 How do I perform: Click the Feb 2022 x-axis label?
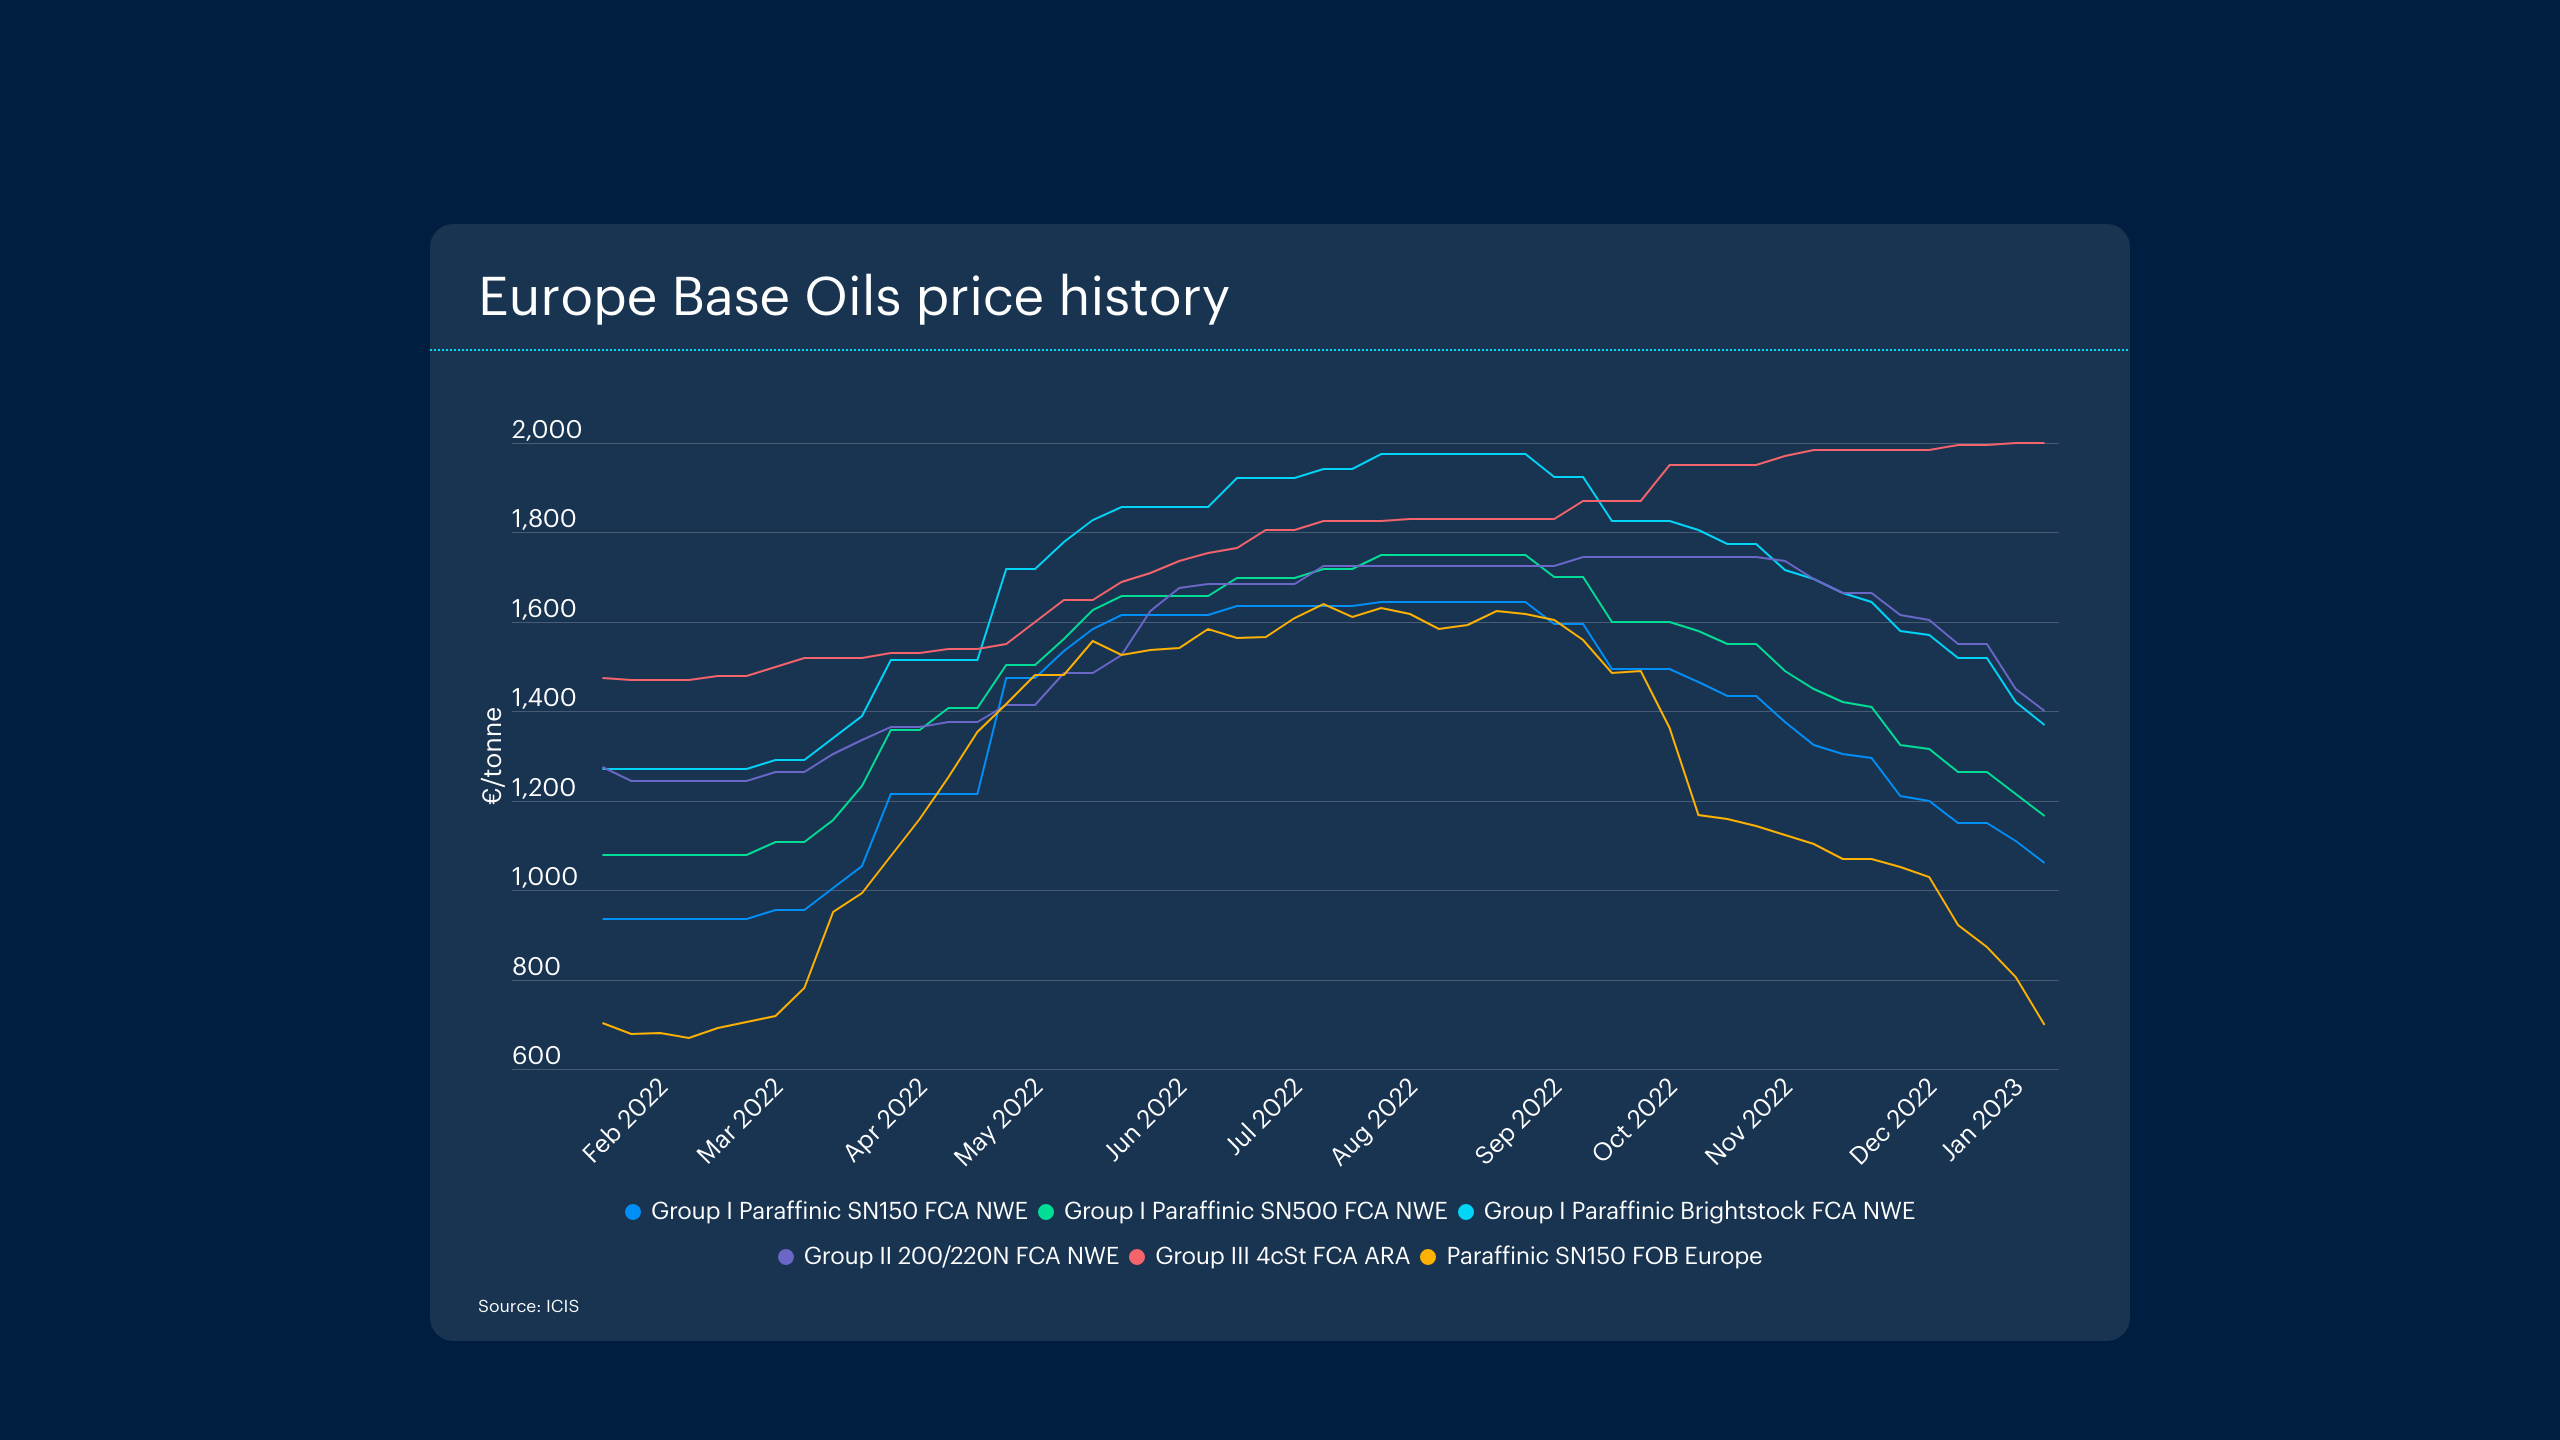click(x=625, y=1120)
